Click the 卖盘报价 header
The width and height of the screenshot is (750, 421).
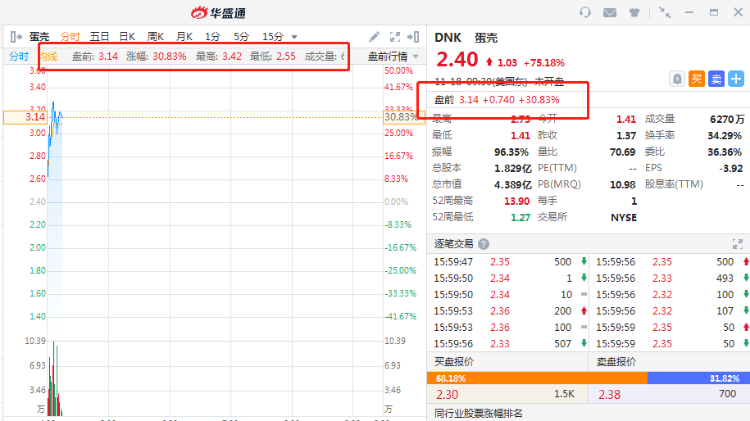coord(617,362)
